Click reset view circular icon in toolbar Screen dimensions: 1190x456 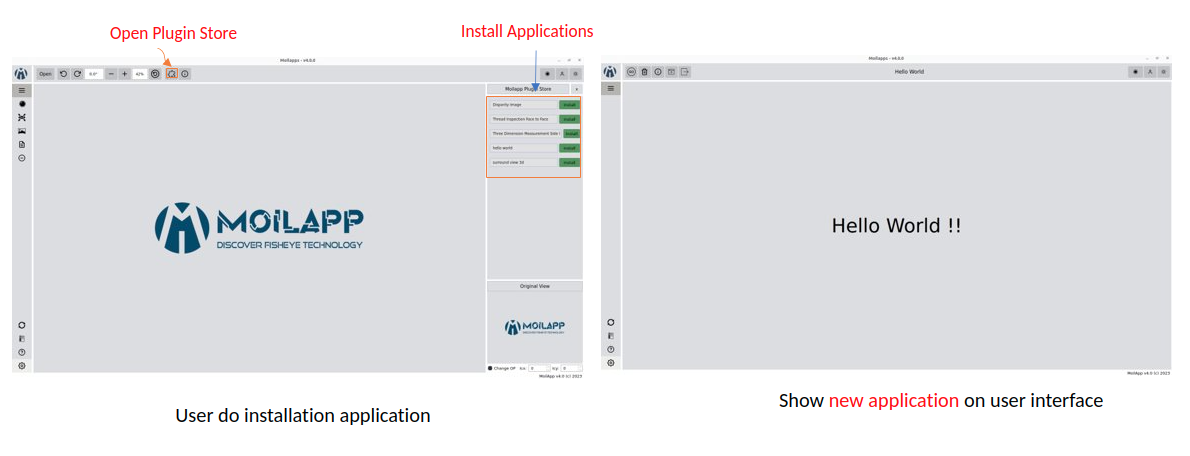click(155, 74)
